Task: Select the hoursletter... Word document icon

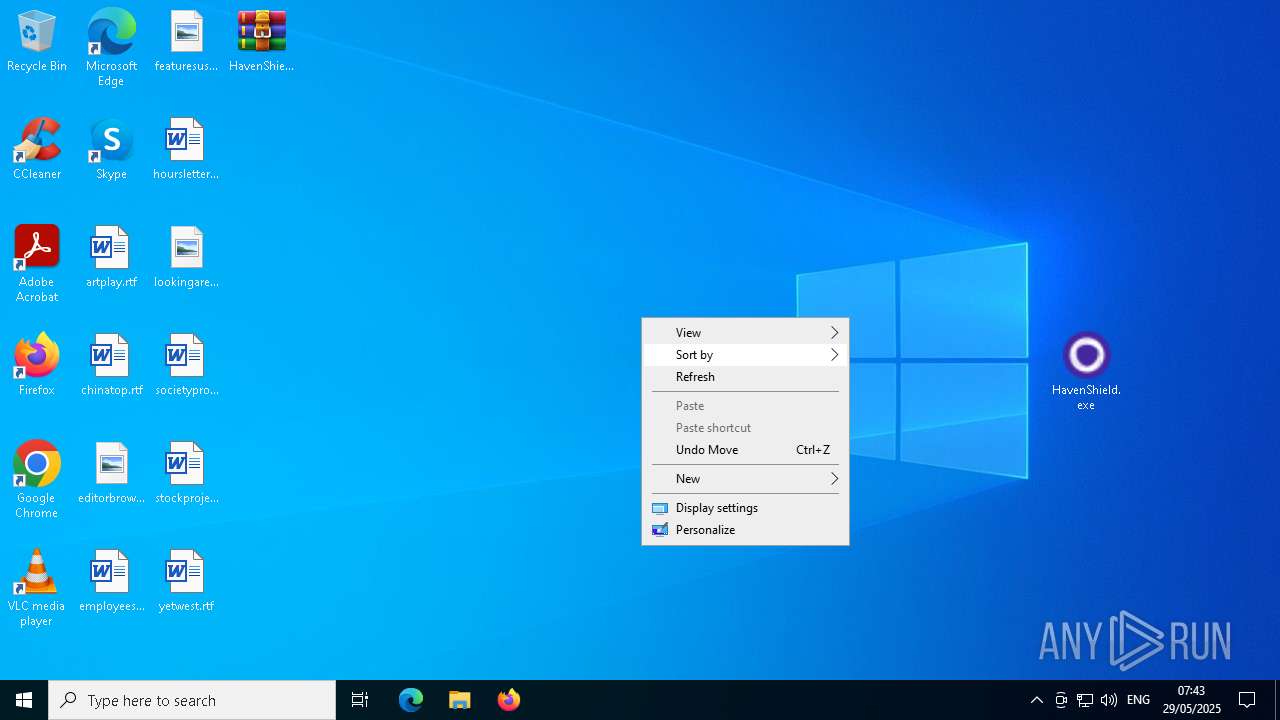Action: [x=186, y=150]
